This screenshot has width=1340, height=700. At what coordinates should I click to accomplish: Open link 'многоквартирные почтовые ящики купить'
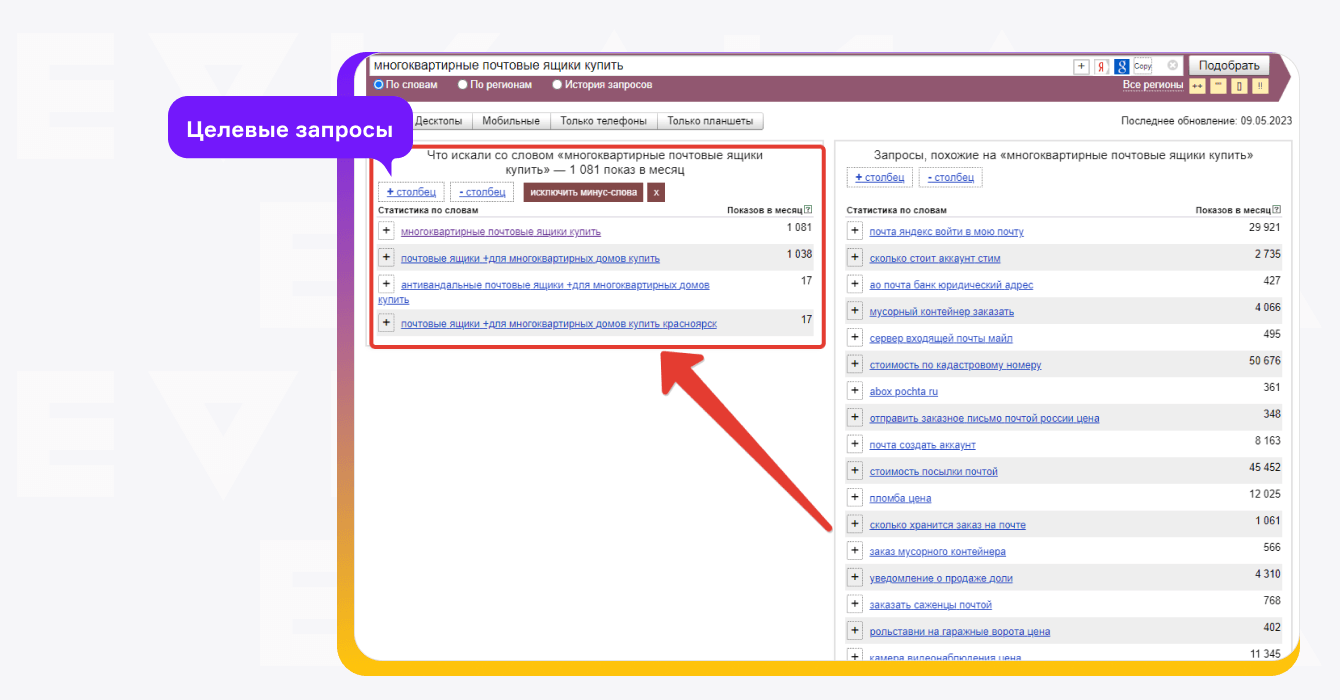[x=501, y=232]
